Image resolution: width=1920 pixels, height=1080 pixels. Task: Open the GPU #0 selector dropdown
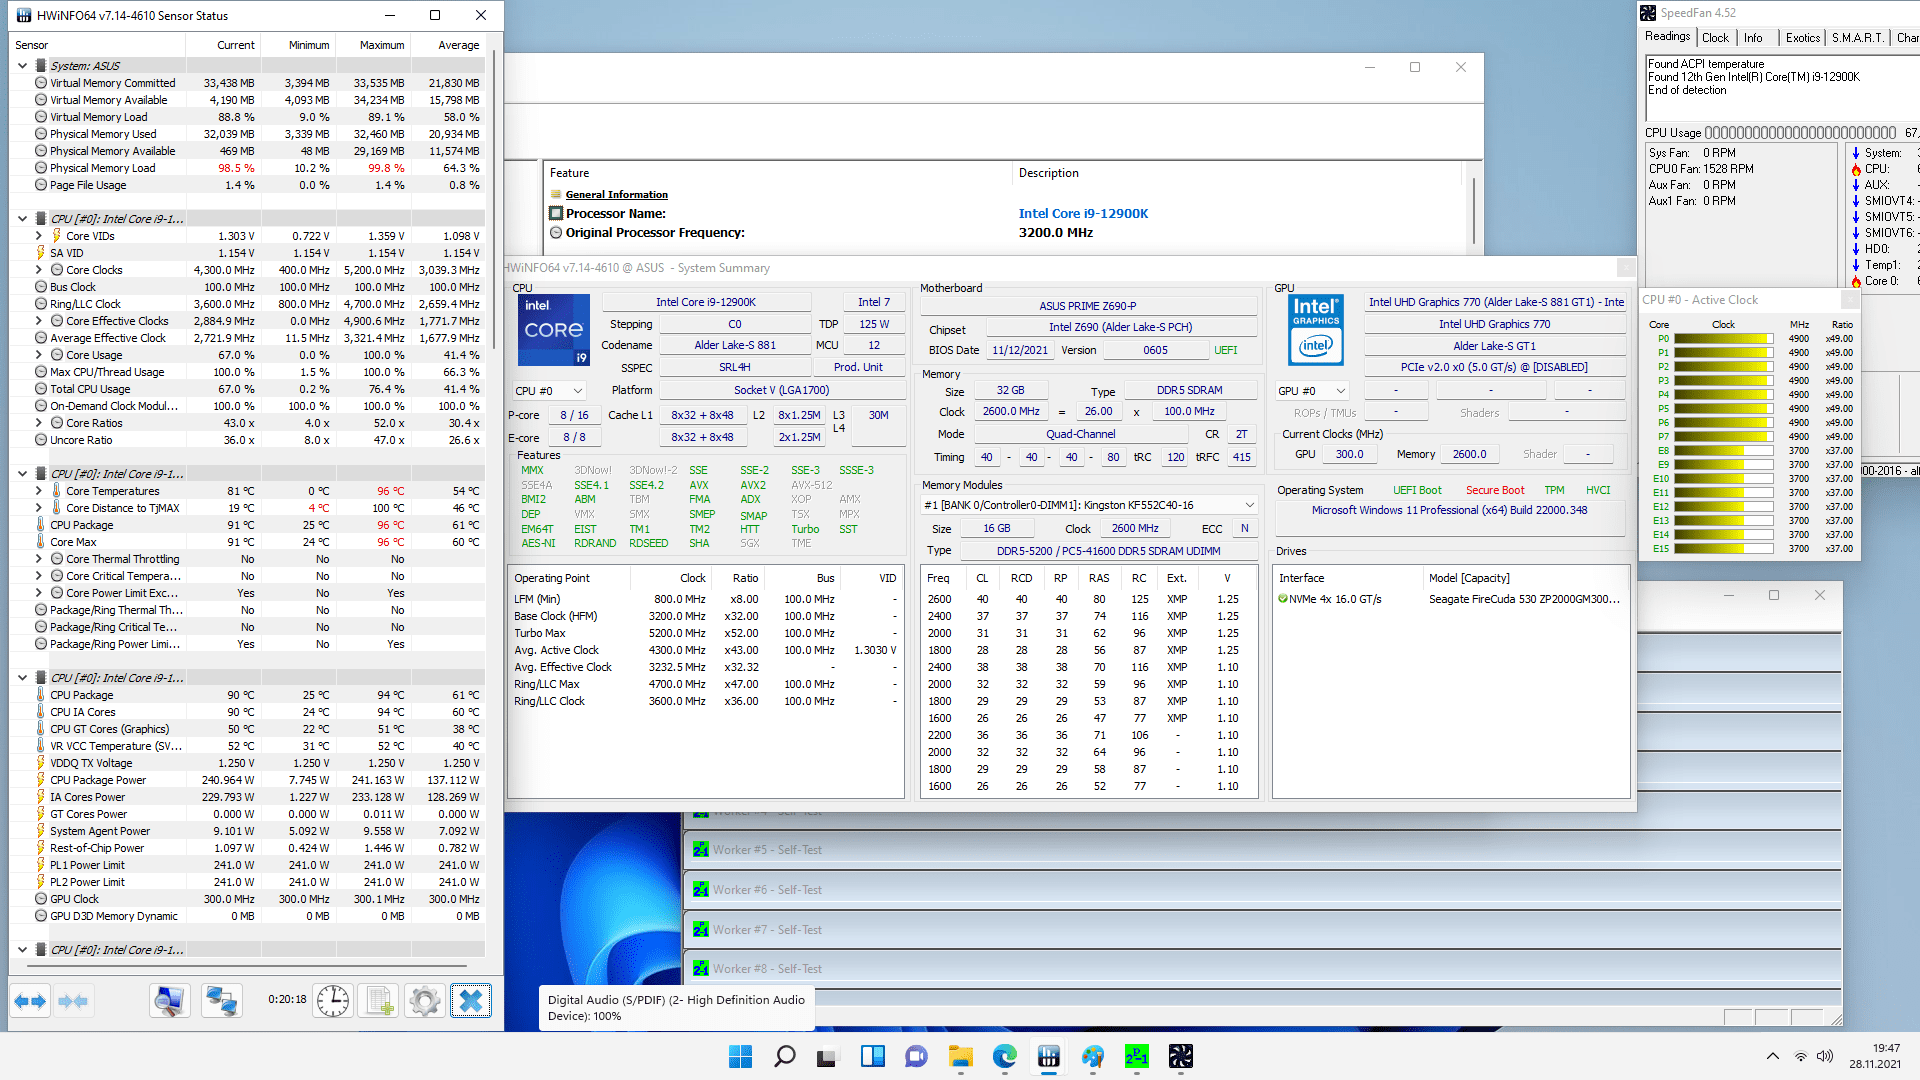(x=1312, y=391)
